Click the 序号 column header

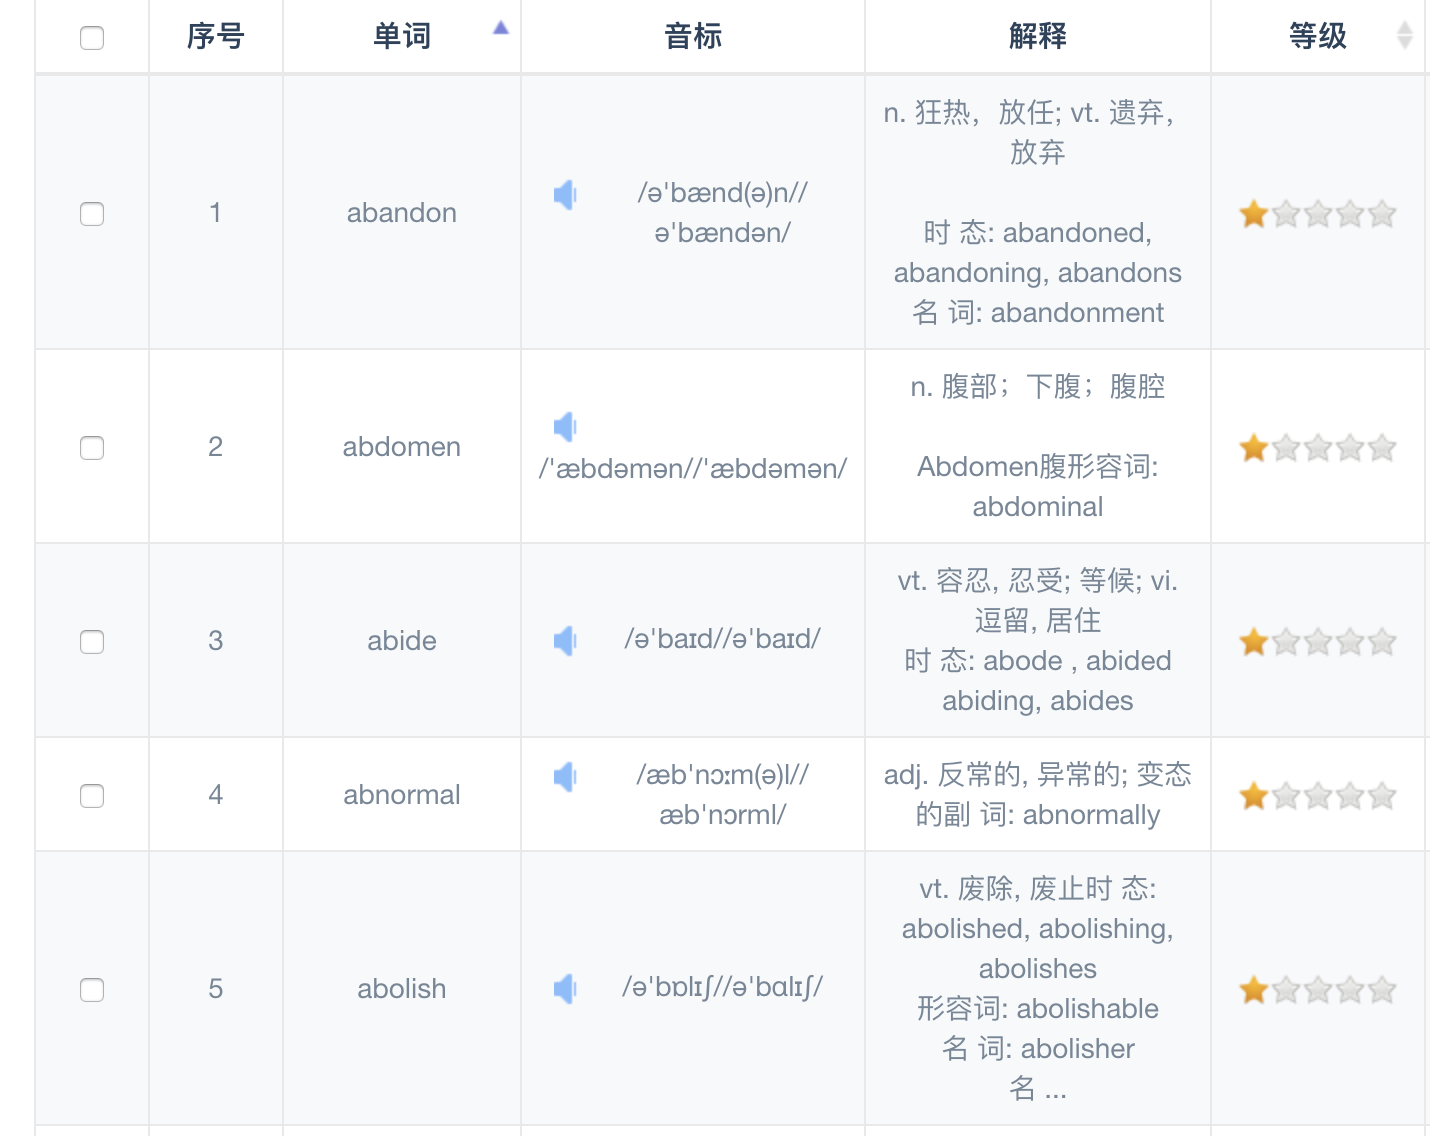tap(216, 37)
